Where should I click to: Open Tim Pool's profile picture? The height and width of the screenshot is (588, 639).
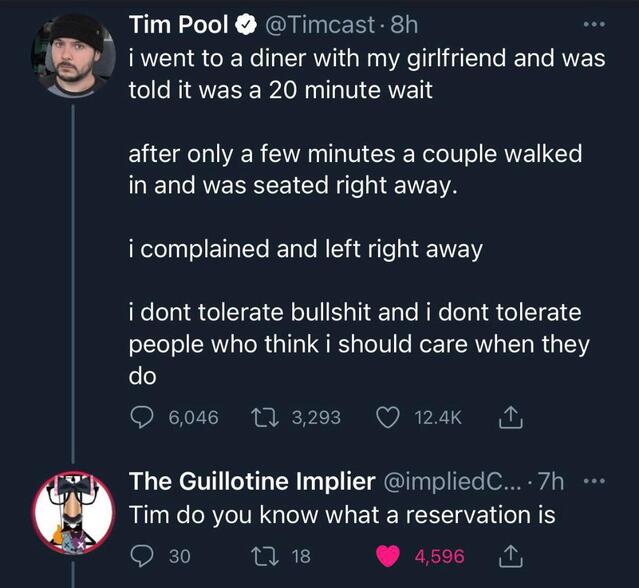(x=68, y=56)
